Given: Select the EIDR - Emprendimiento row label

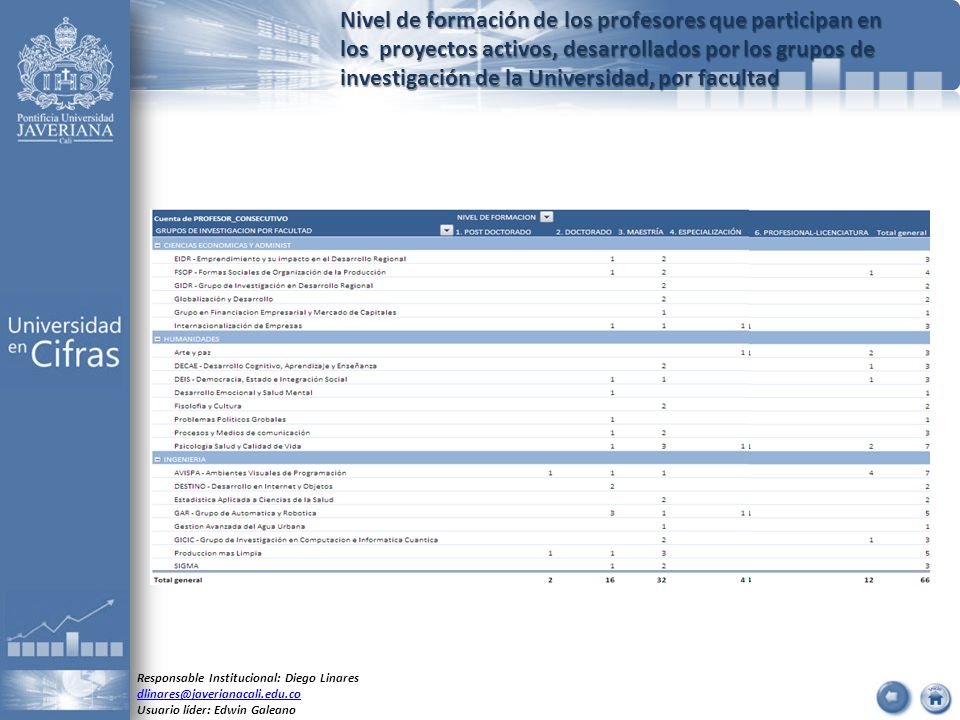Looking at the screenshot, I should click(290, 259).
